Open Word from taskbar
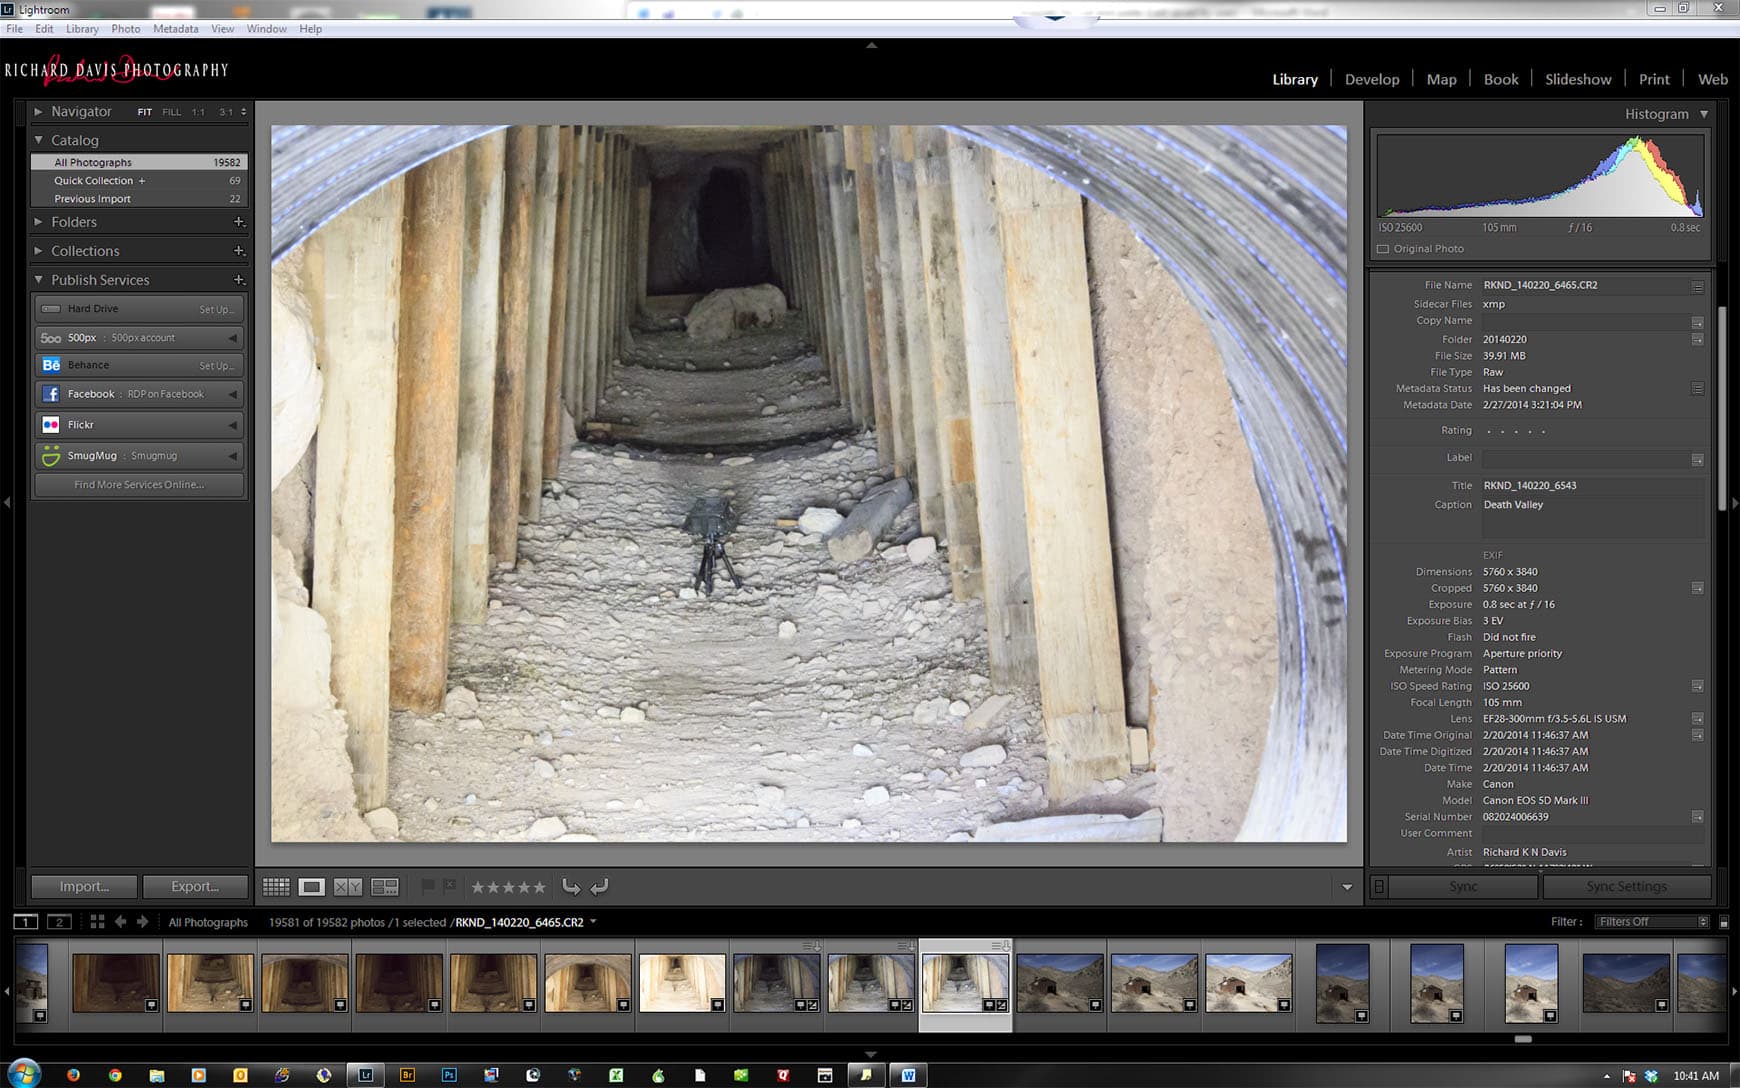Viewport: 1740px width, 1088px height. 908,1075
